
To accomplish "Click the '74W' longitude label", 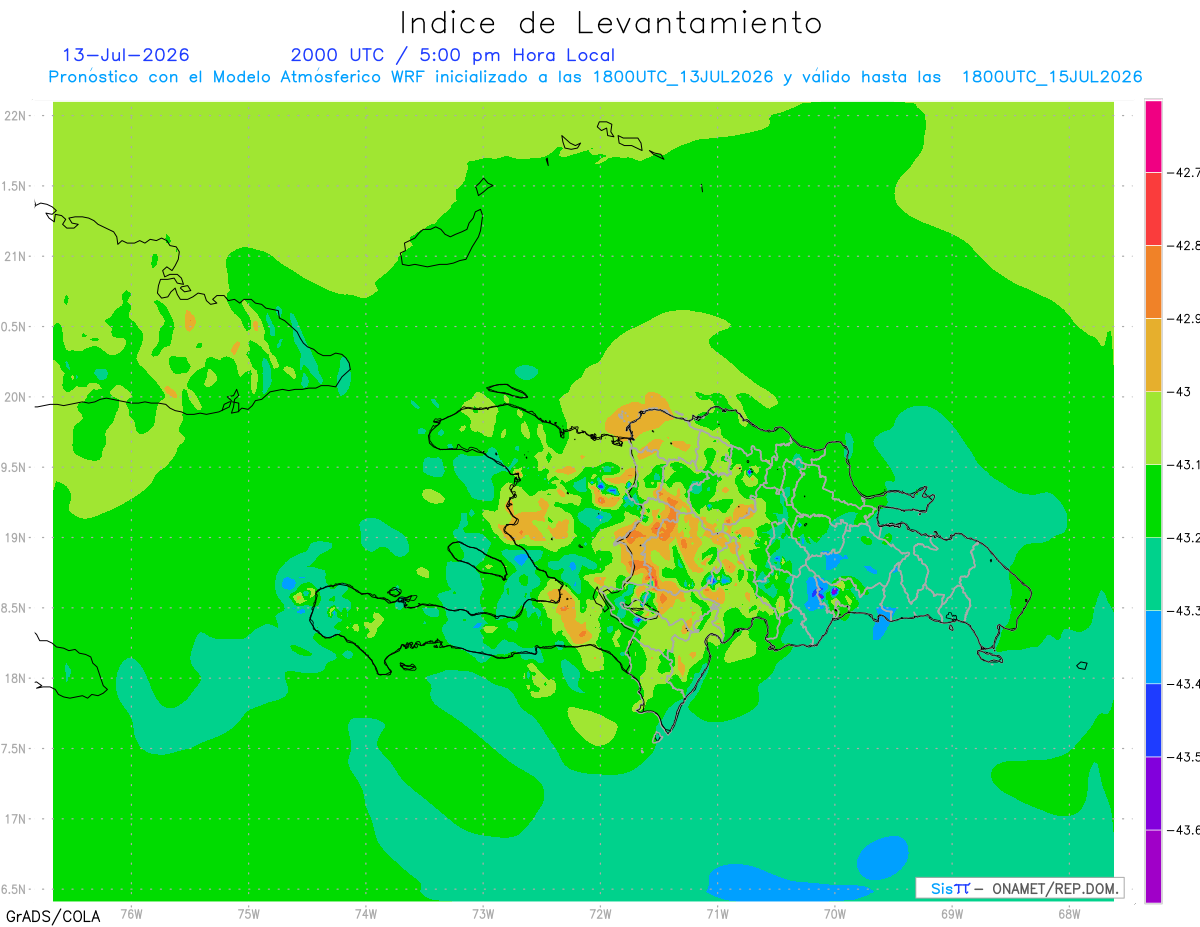I will pos(366,913).
